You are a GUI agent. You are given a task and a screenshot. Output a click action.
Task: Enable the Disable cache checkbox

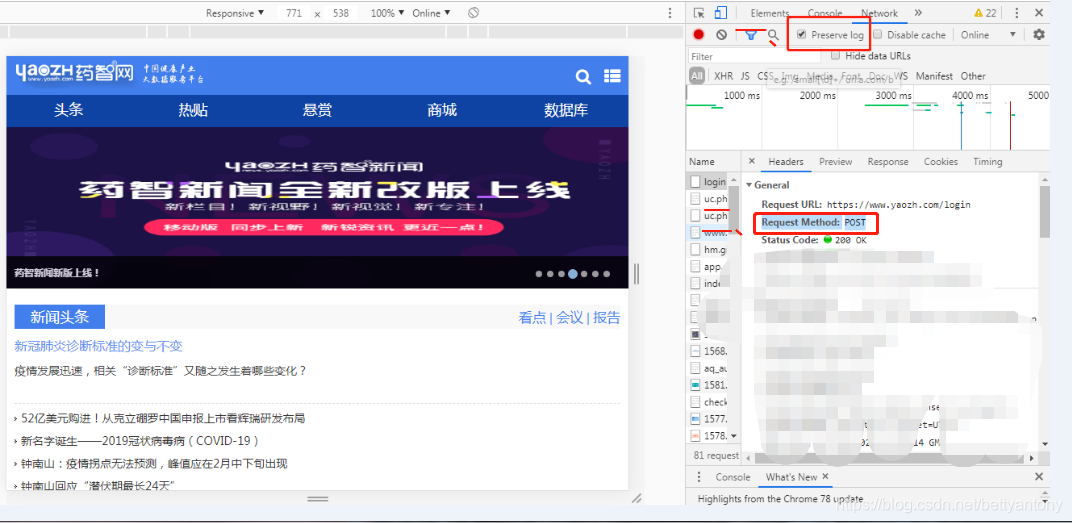pos(878,34)
